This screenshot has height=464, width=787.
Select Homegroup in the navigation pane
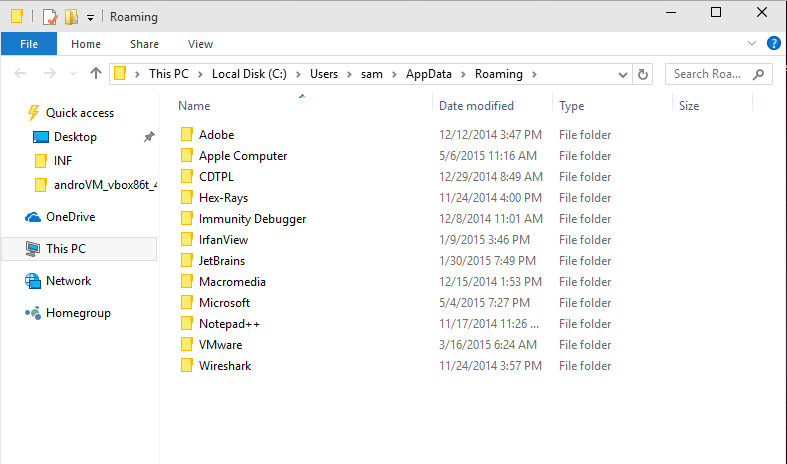click(x=78, y=313)
